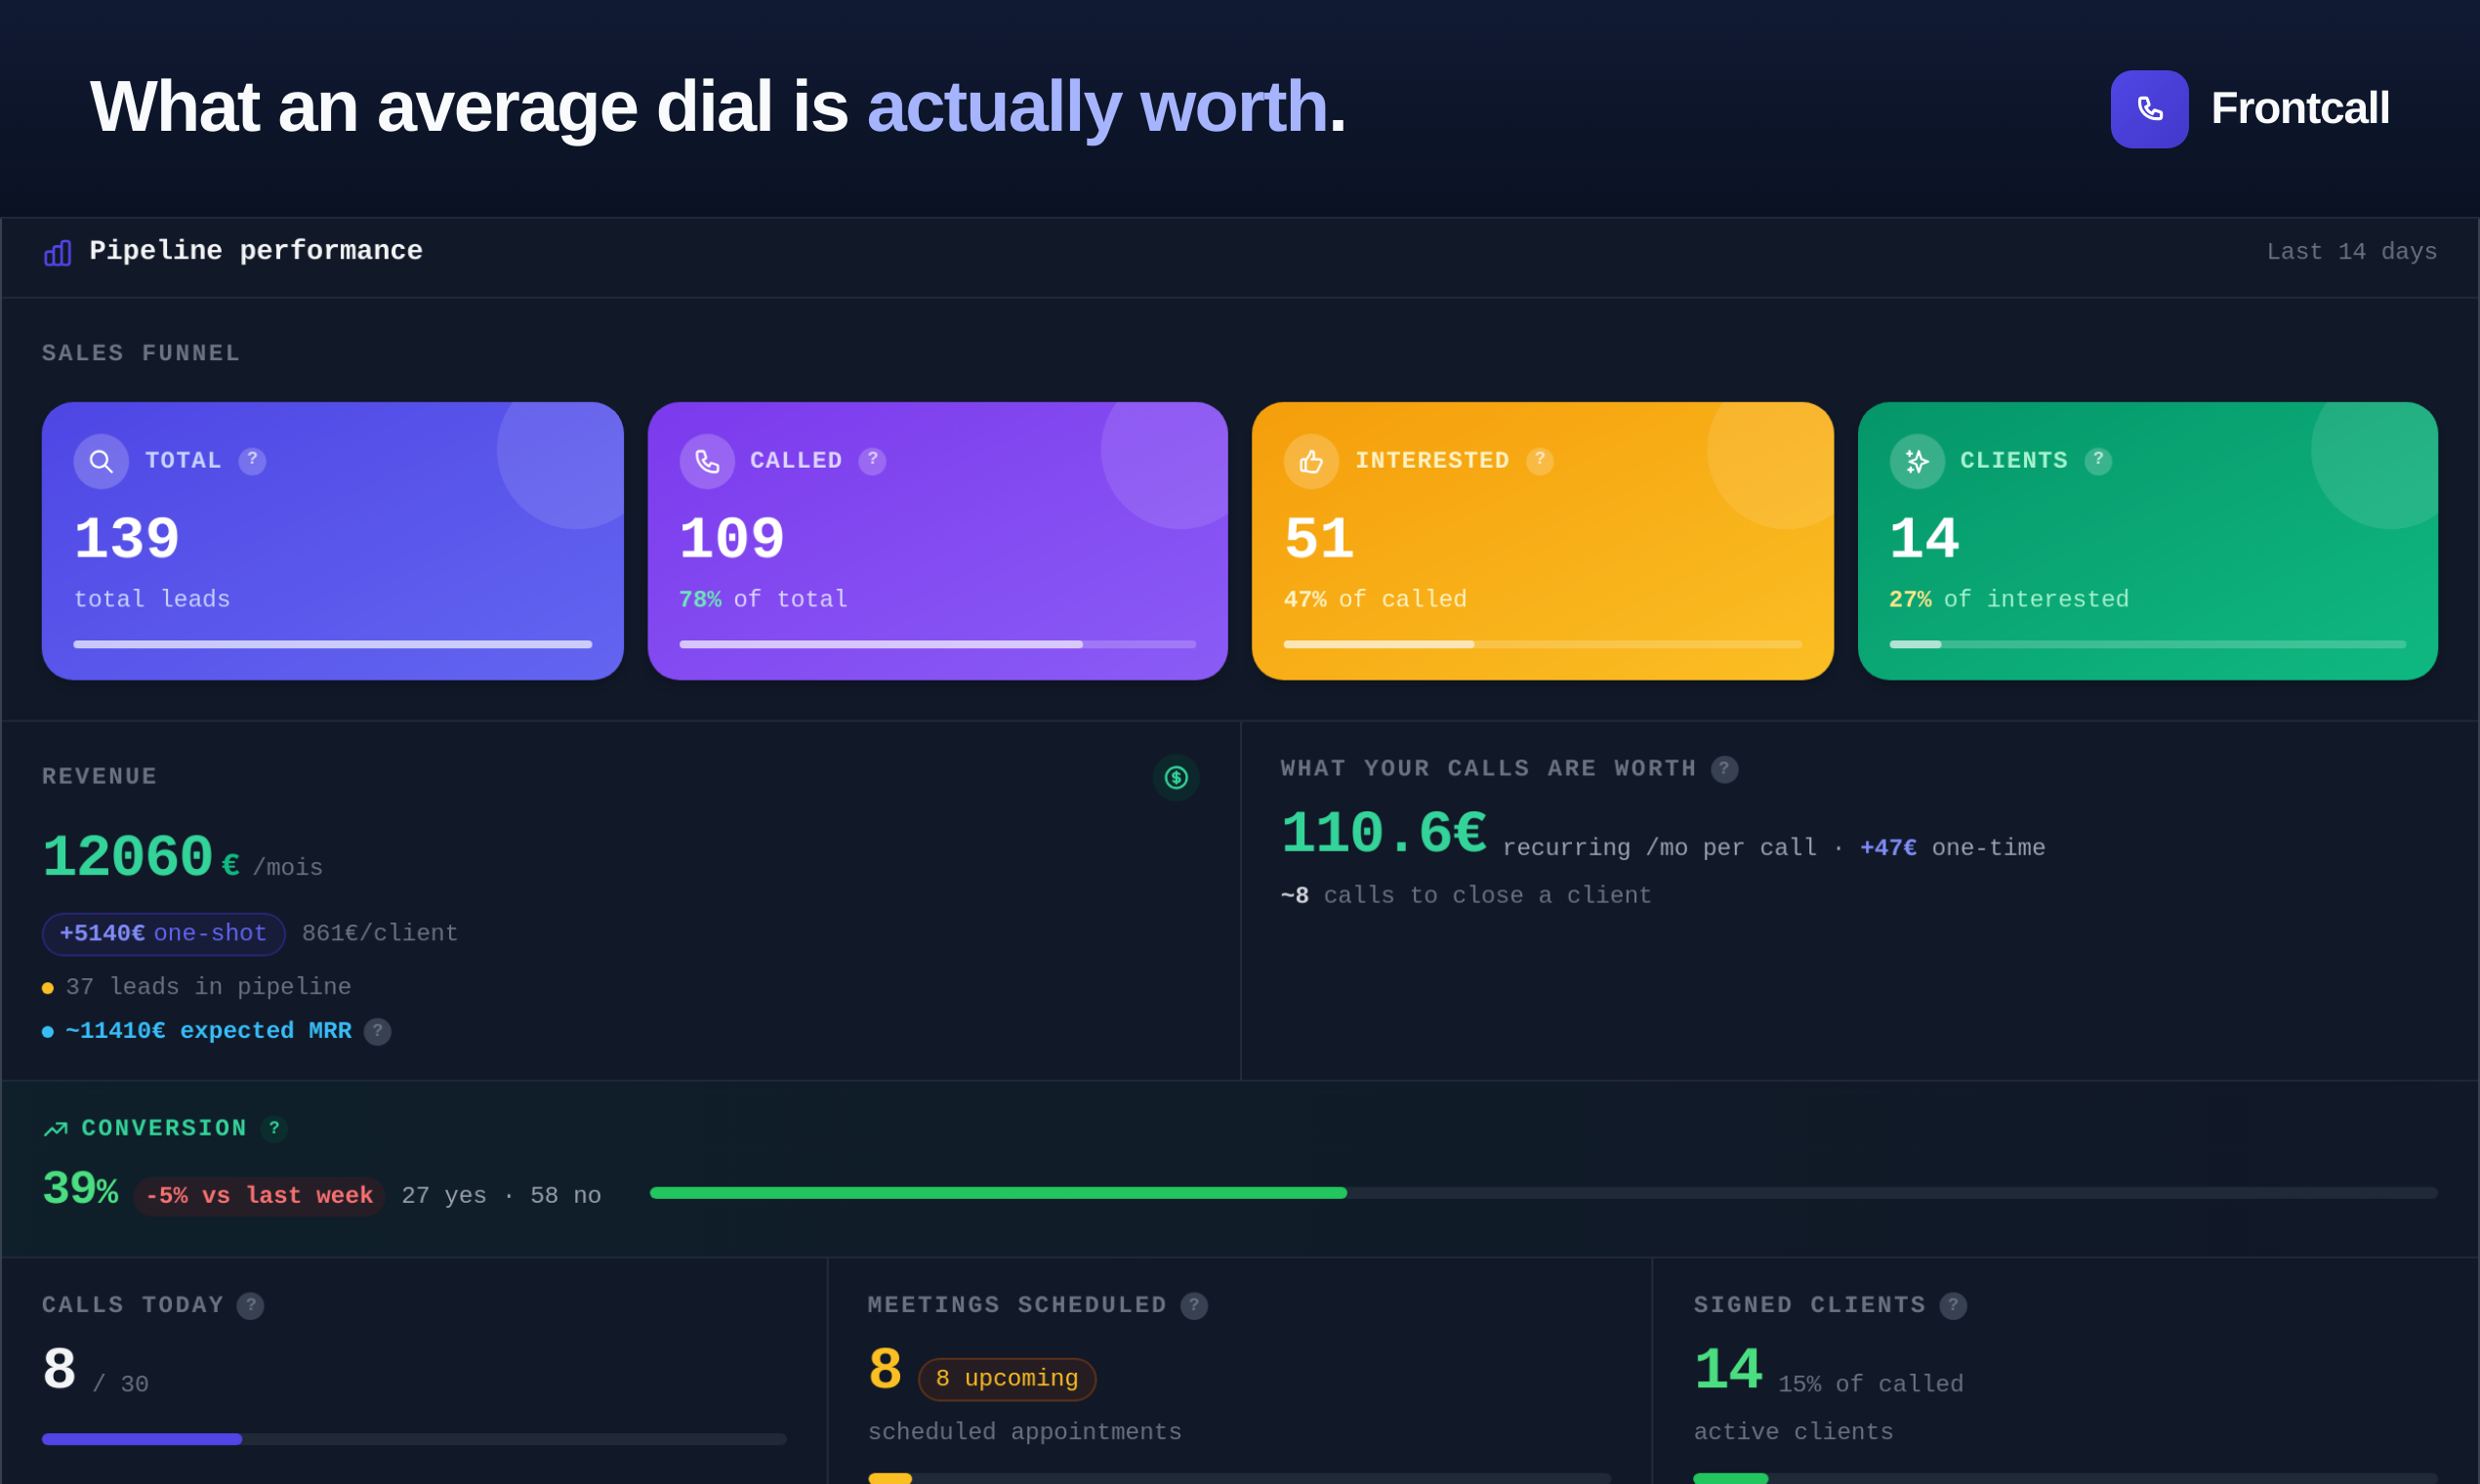Open the help tooltip next to CALLED

point(872,461)
